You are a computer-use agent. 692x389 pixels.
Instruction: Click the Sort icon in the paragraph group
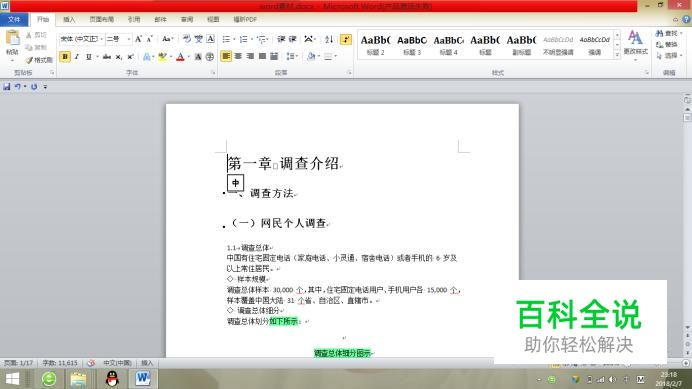click(329, 39)
